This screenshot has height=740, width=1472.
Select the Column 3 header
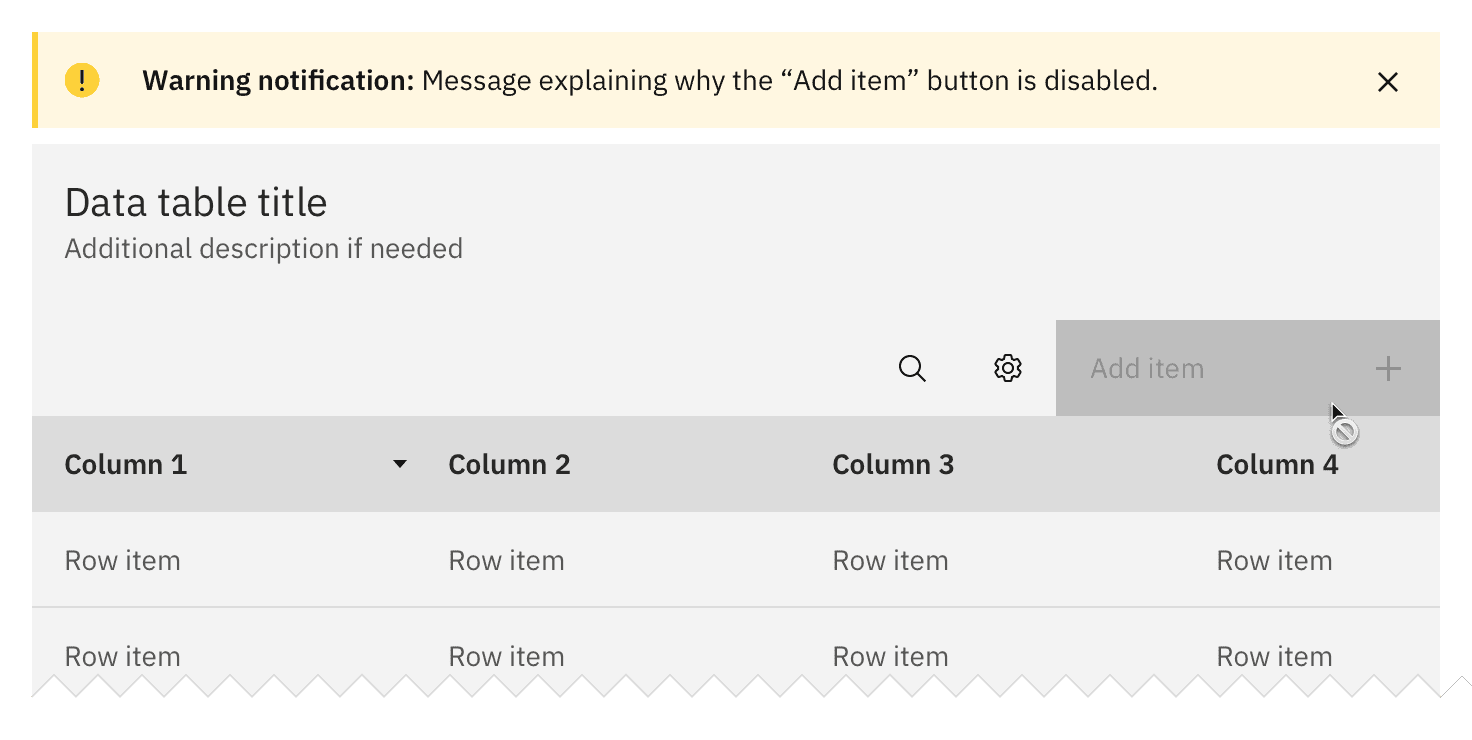pyautogui.click(x=893, y=464)
